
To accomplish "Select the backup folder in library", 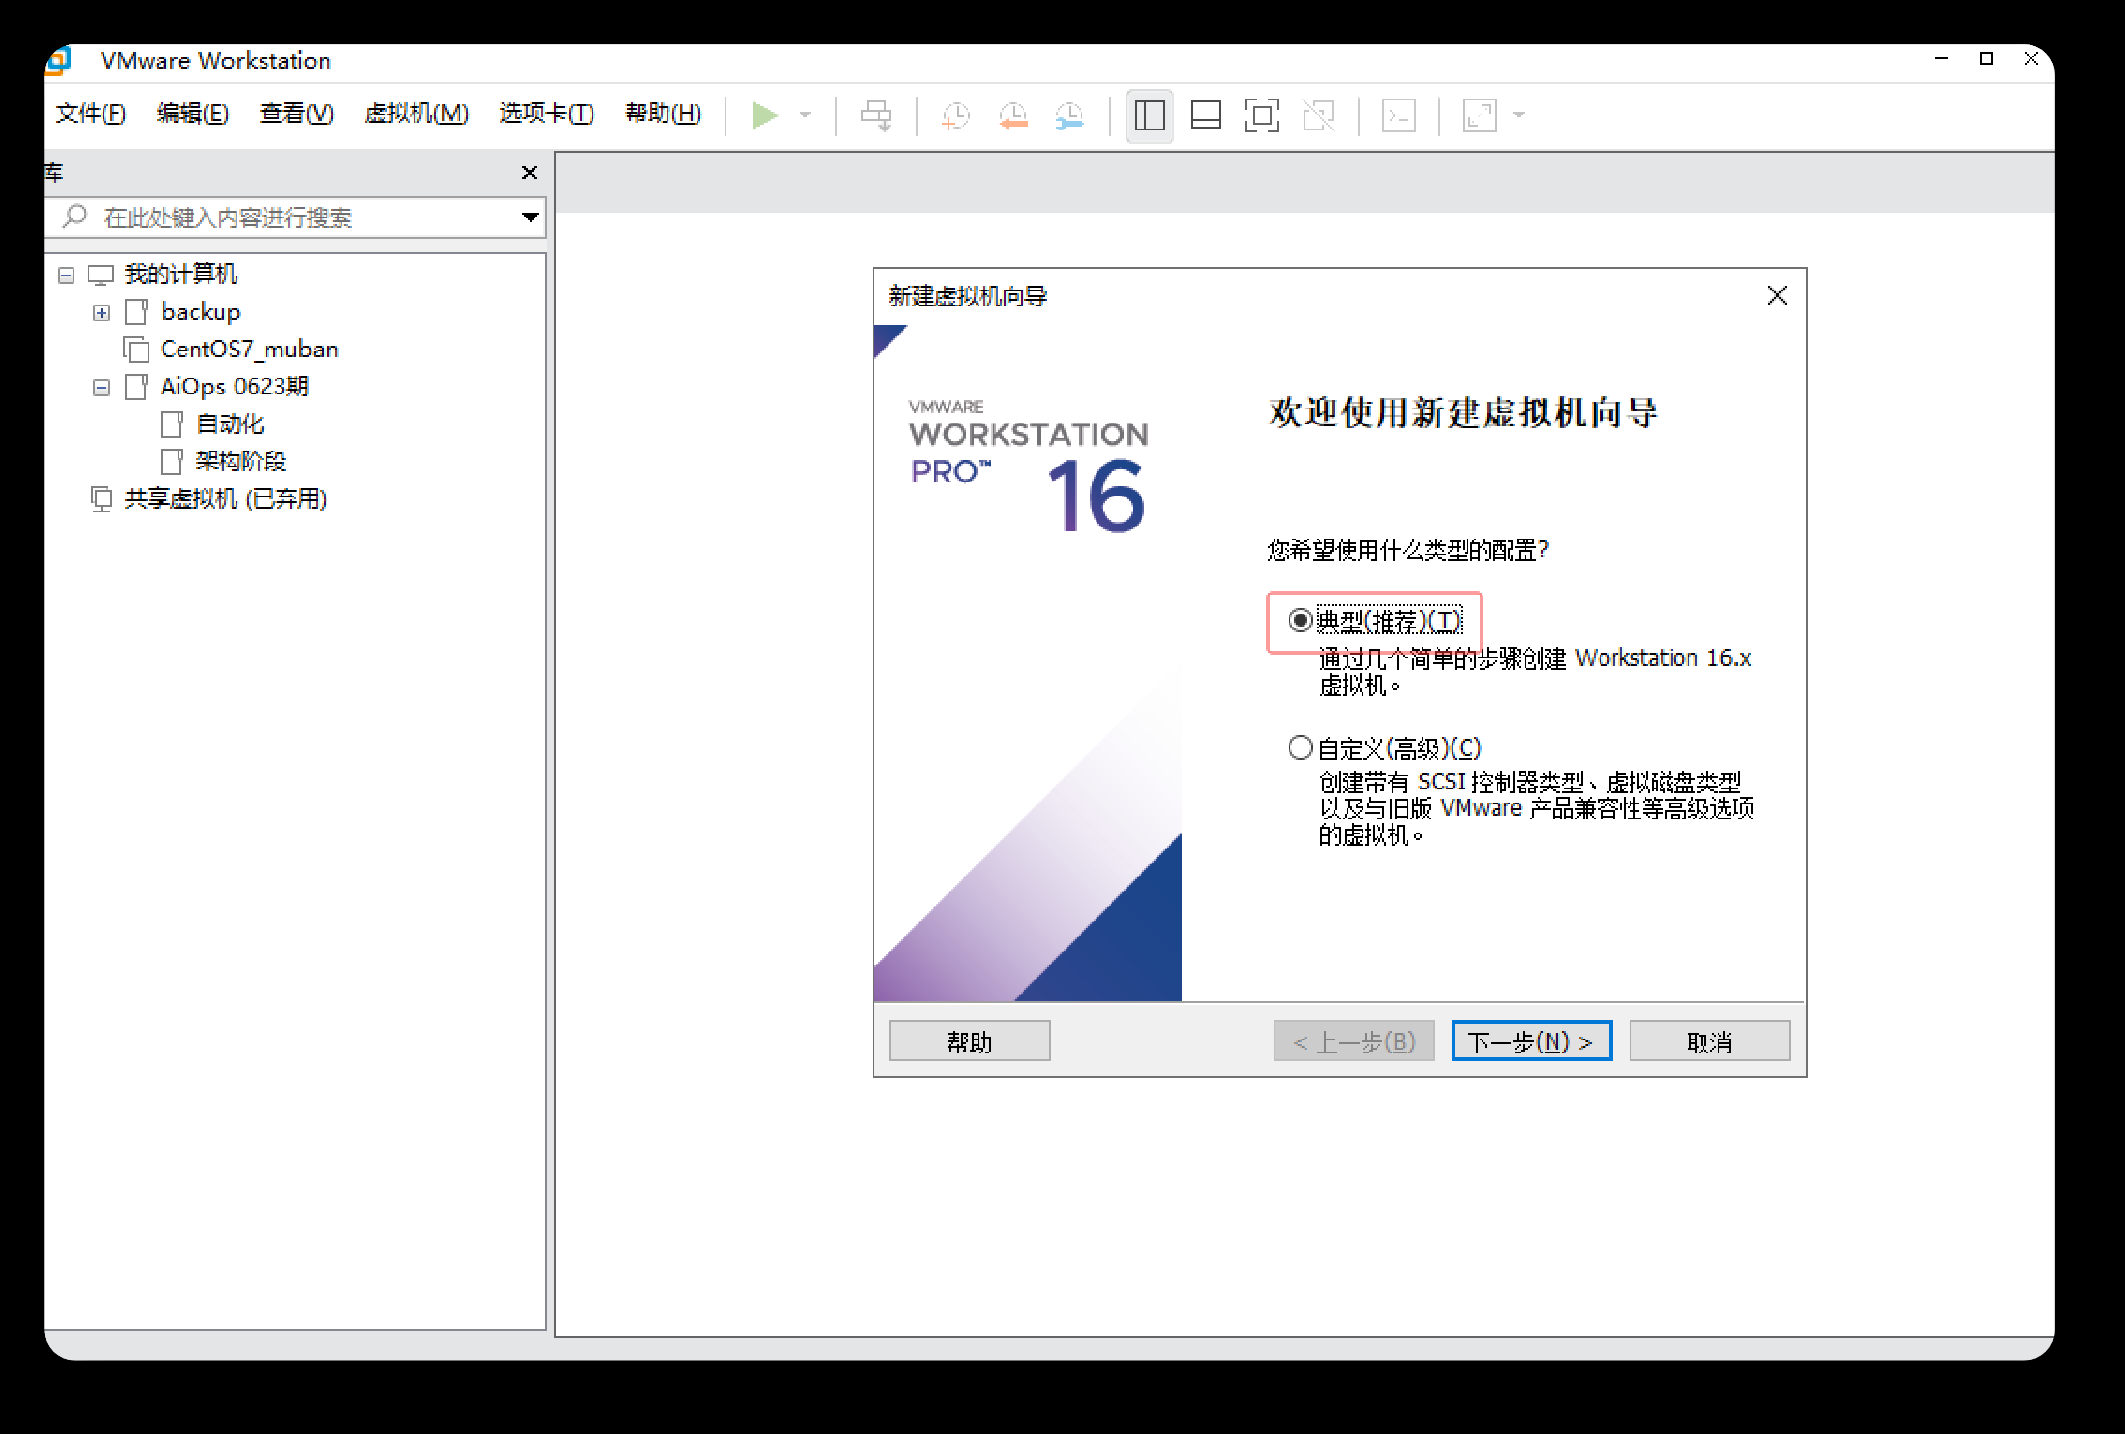I will tap(200, 312).
